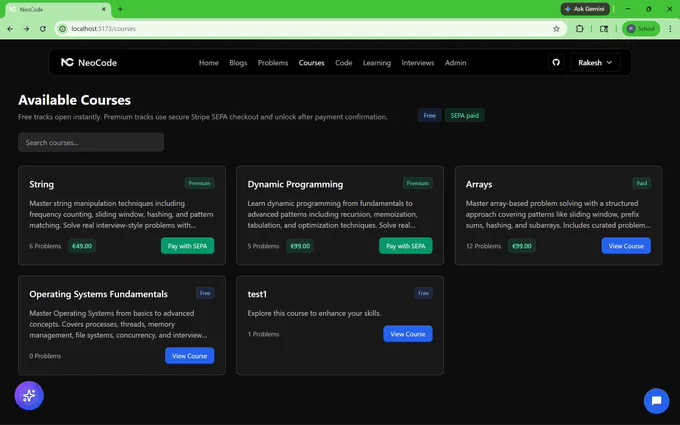Click the site information icon in address bar
Image resolution: width=680 pixels, height=425 pixels.
pyautogui.click(x=62, y=29)
